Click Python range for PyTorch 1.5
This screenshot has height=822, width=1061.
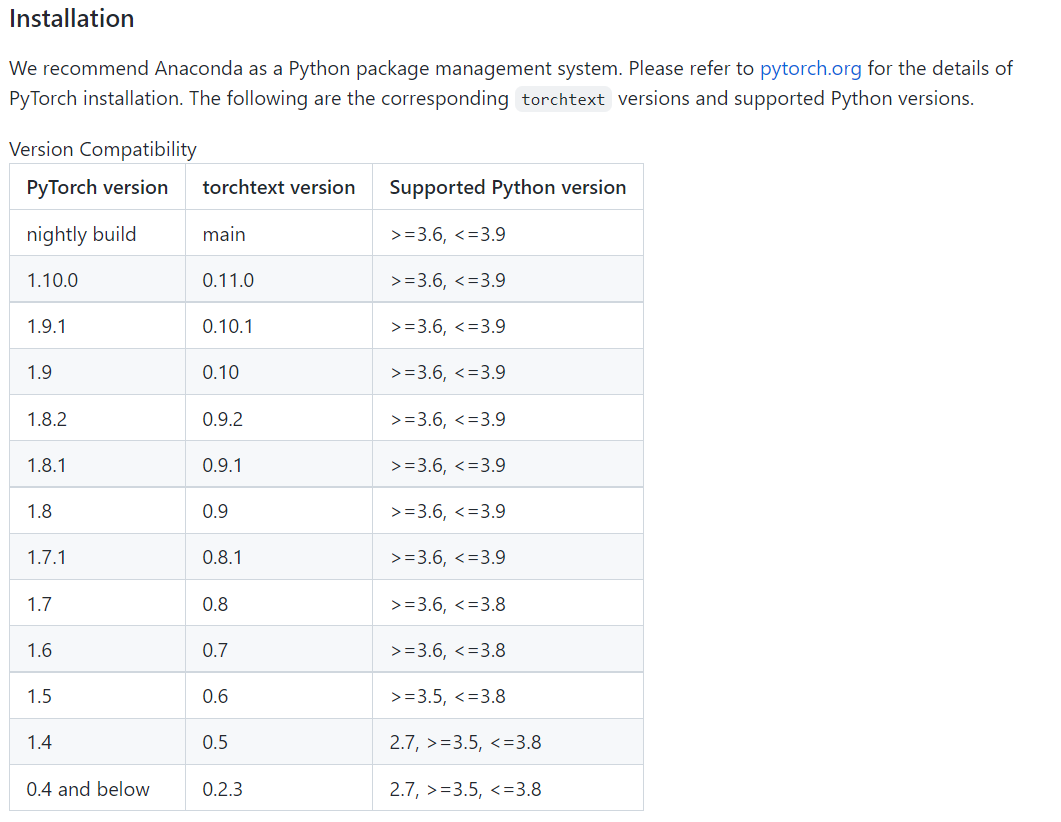(507, 696)
